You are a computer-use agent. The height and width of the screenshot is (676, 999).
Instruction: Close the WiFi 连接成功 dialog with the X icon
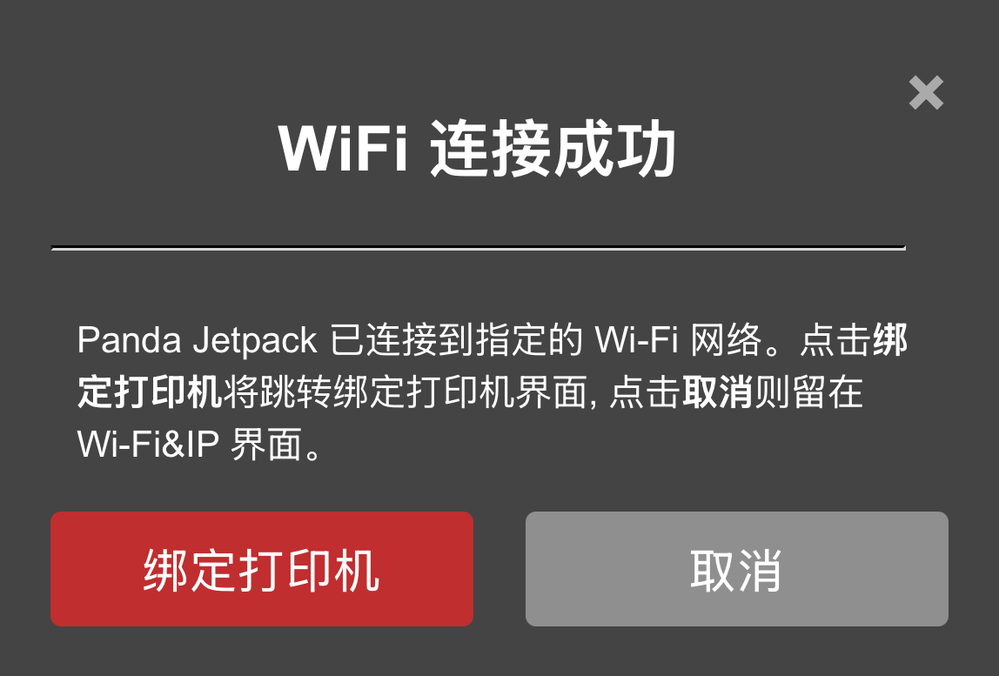click(926, 92)
